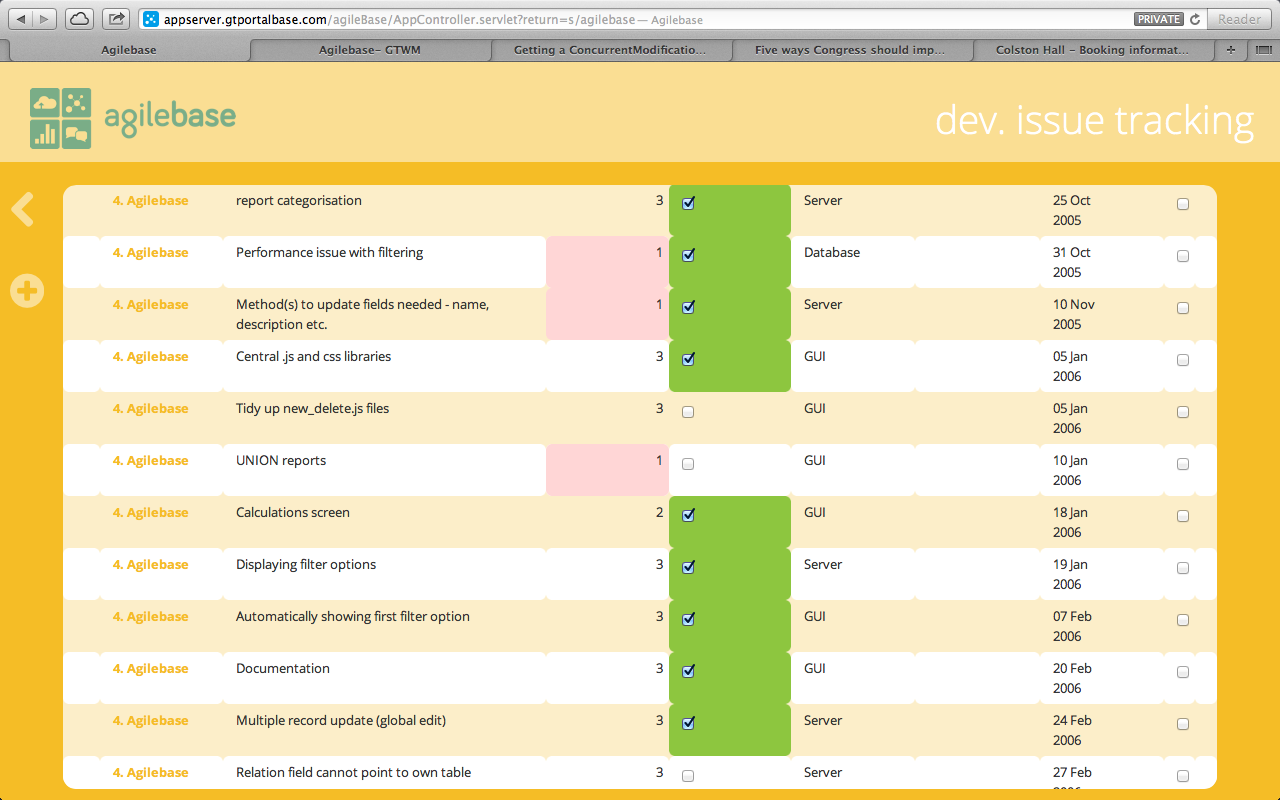Show all tabs overview button

[1263, 50]
